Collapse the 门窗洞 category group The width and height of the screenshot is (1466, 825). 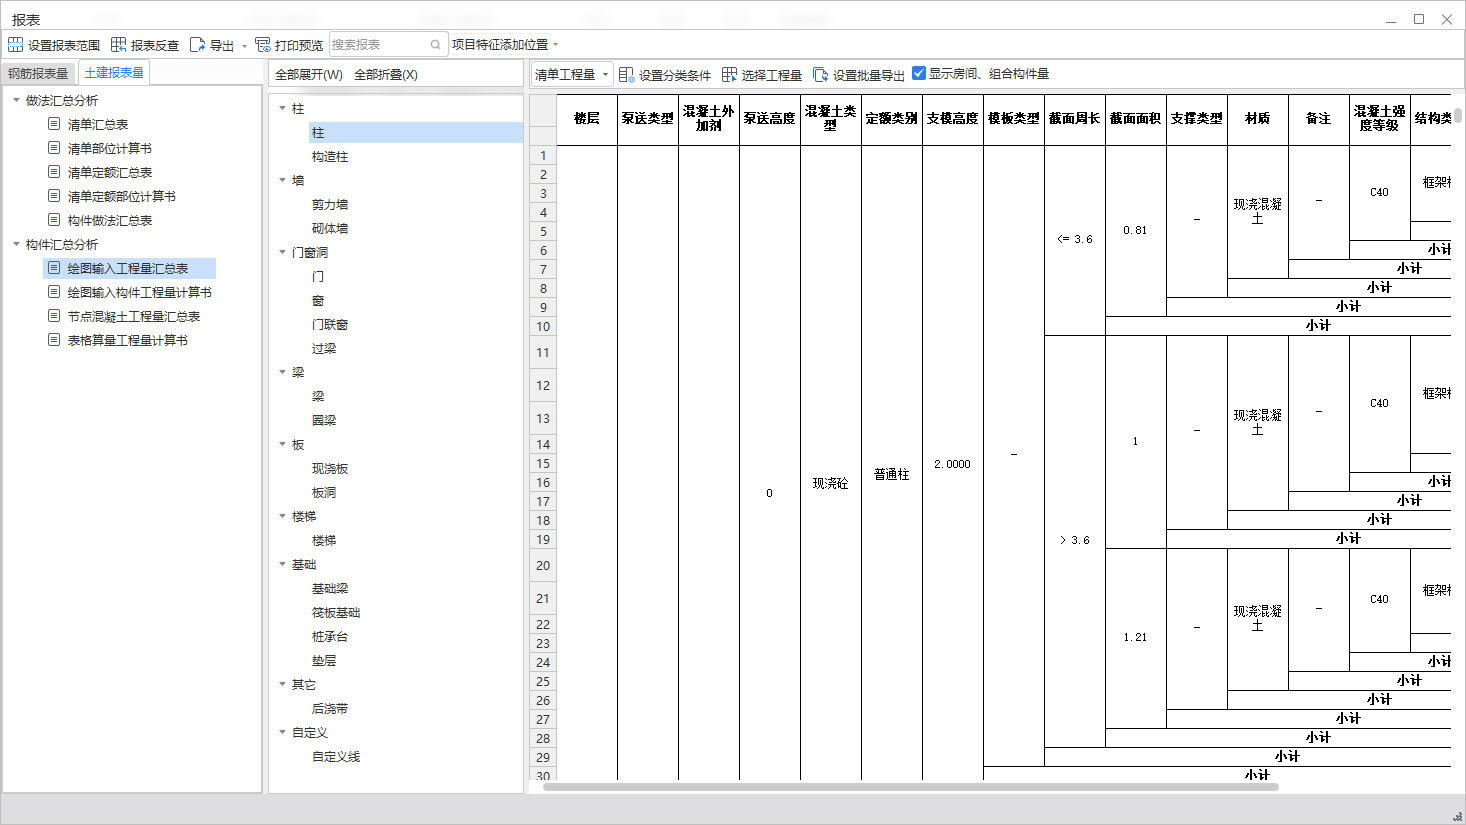click(x=282, y=252)
